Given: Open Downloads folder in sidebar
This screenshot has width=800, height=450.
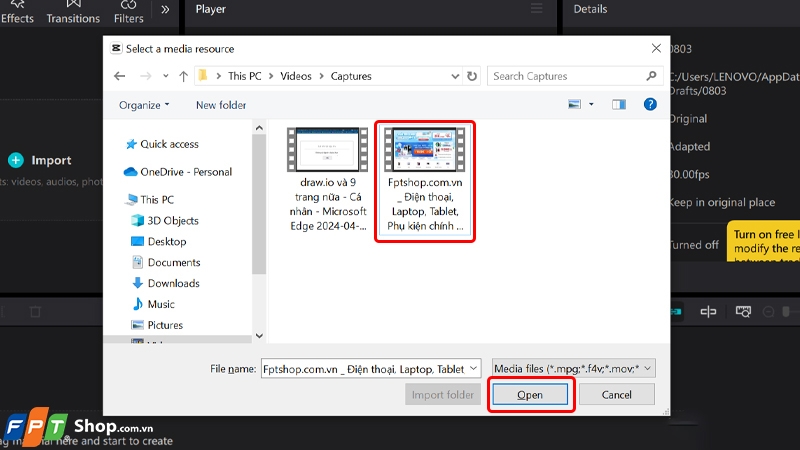Looking at the screenshot, I should (x=166, y=283).
